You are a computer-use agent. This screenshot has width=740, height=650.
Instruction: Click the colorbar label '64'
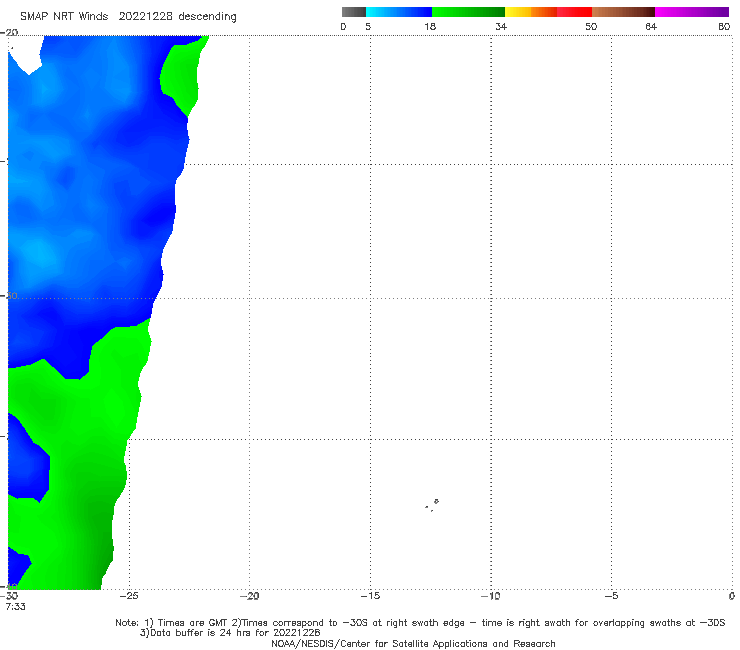point(651,26)
